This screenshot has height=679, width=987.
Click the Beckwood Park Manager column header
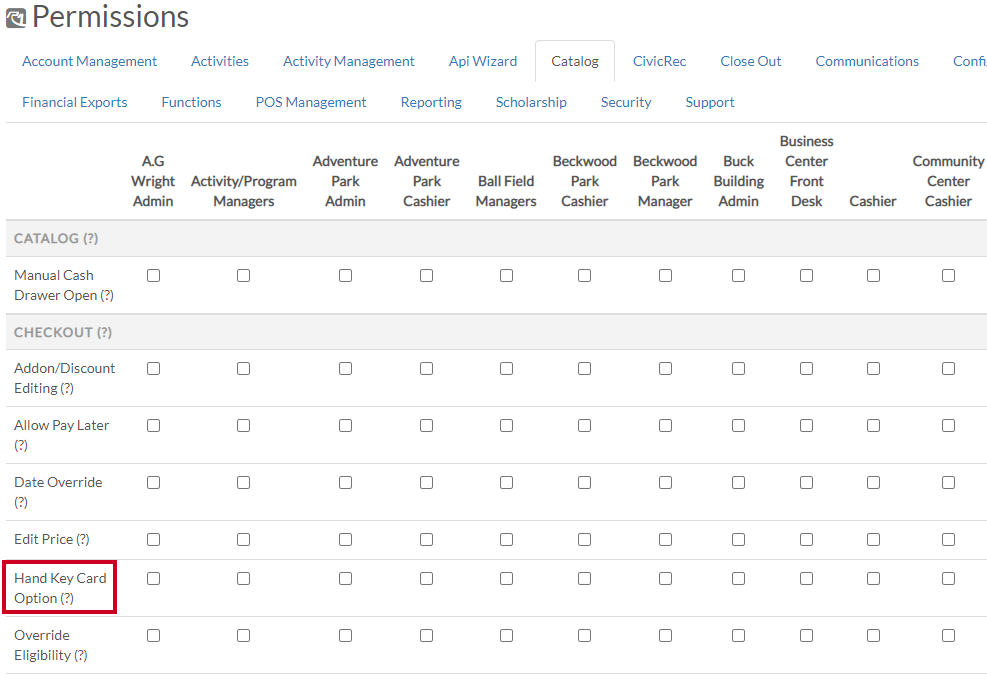665,181
